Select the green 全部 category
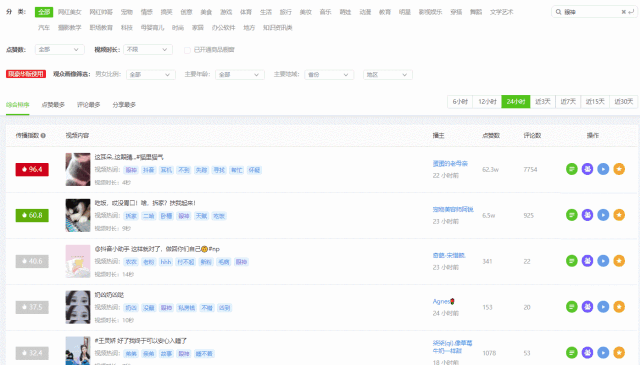 click(44, 12)
